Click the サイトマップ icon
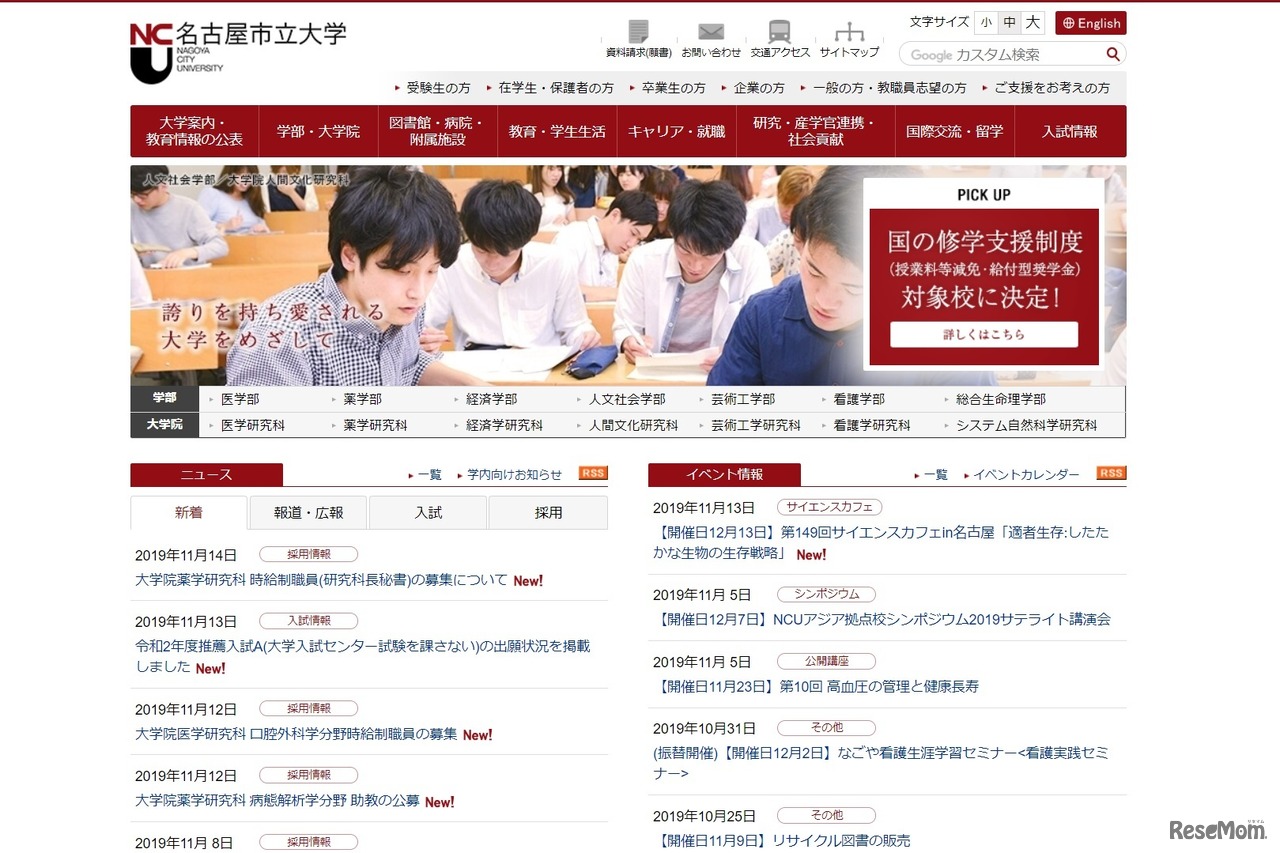Image resolution: width=1280 pixels, height=853 pixels. 848,31
